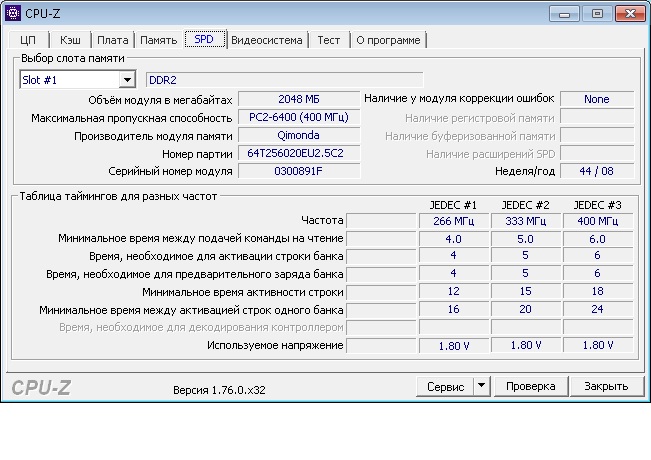Click serial number 0300891F
Image resolution: width=651 pixels, height=460 pixels.
pos(299,171)
